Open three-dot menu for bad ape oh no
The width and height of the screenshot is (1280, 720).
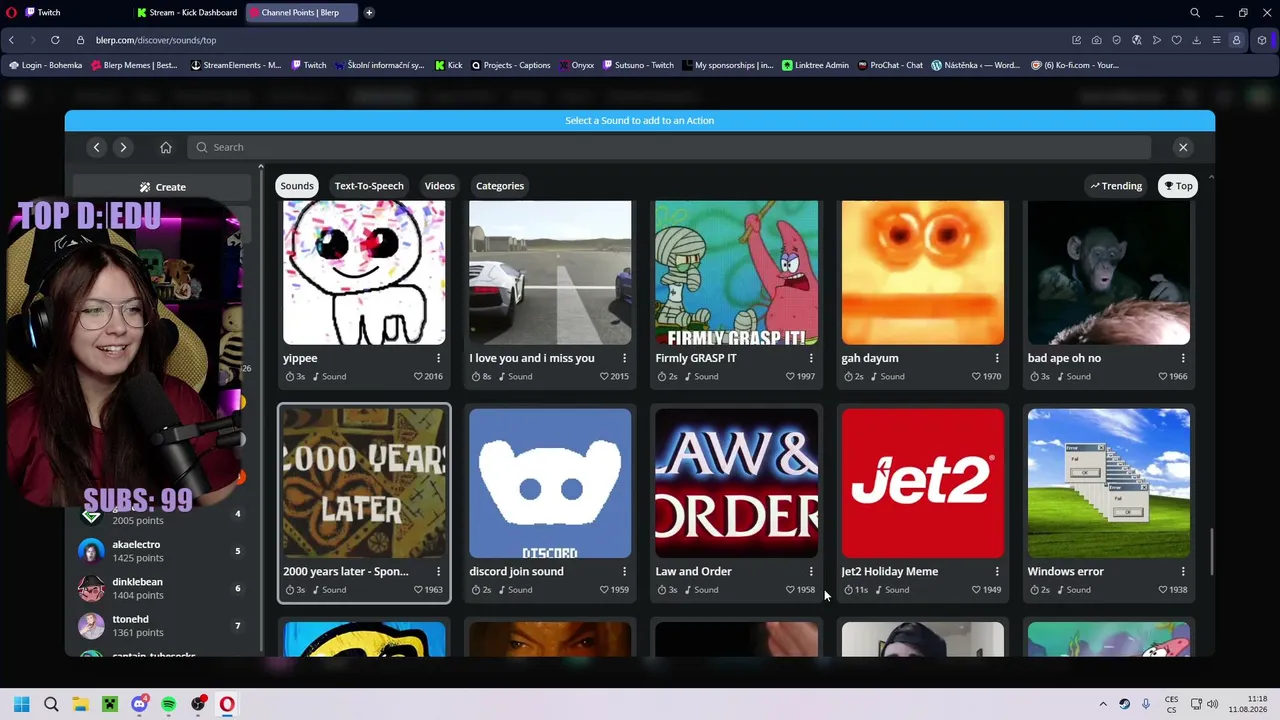point(1183,358)
